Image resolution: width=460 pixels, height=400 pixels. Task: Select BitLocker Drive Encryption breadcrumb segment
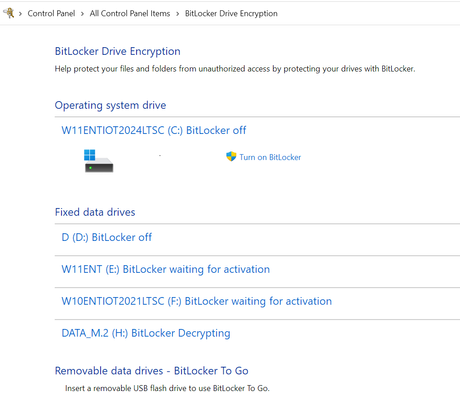[231, 13]
